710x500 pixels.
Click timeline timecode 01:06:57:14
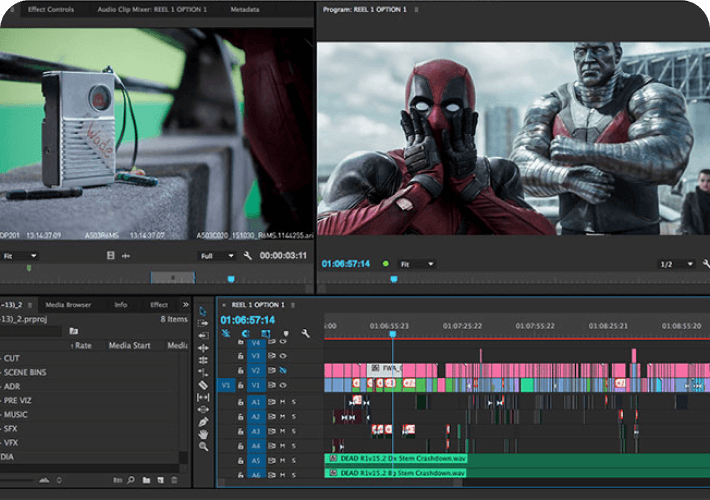(x=248, y=320)
